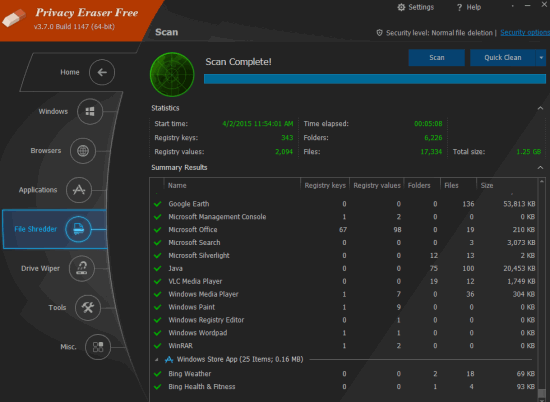
Task: Click the Quick Clean button
Action: point(503,58)
